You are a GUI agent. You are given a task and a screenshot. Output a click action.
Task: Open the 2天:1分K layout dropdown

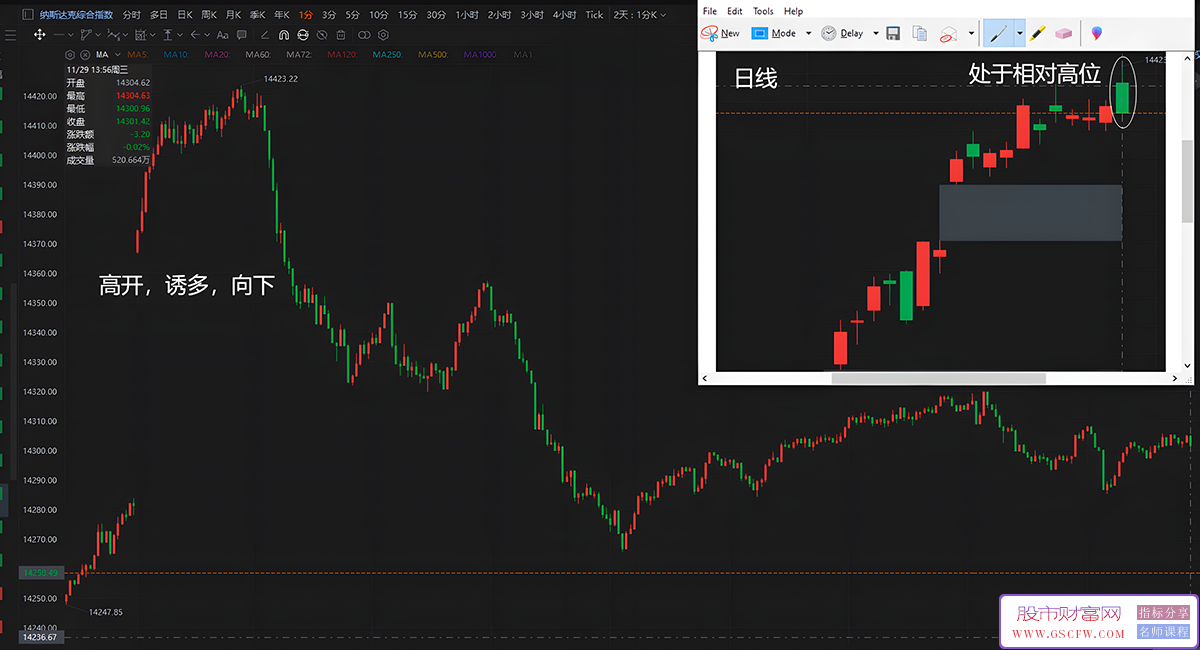point(640,15)
